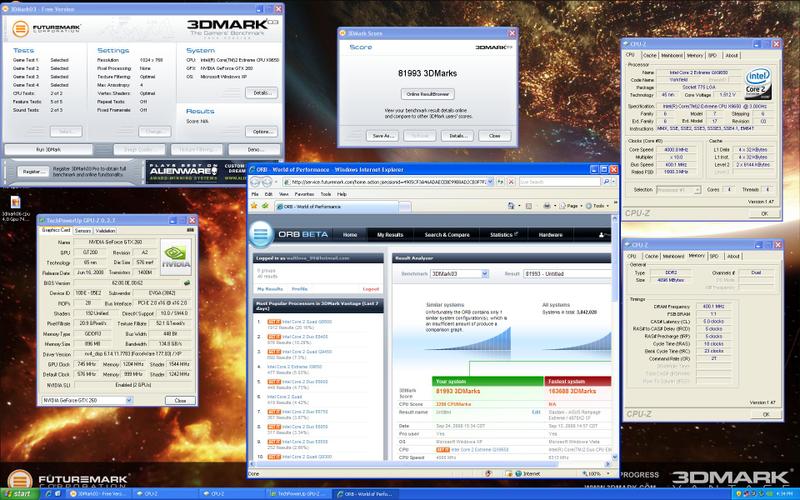Click the IE Home toolbar icon

[x=511, y=206]
